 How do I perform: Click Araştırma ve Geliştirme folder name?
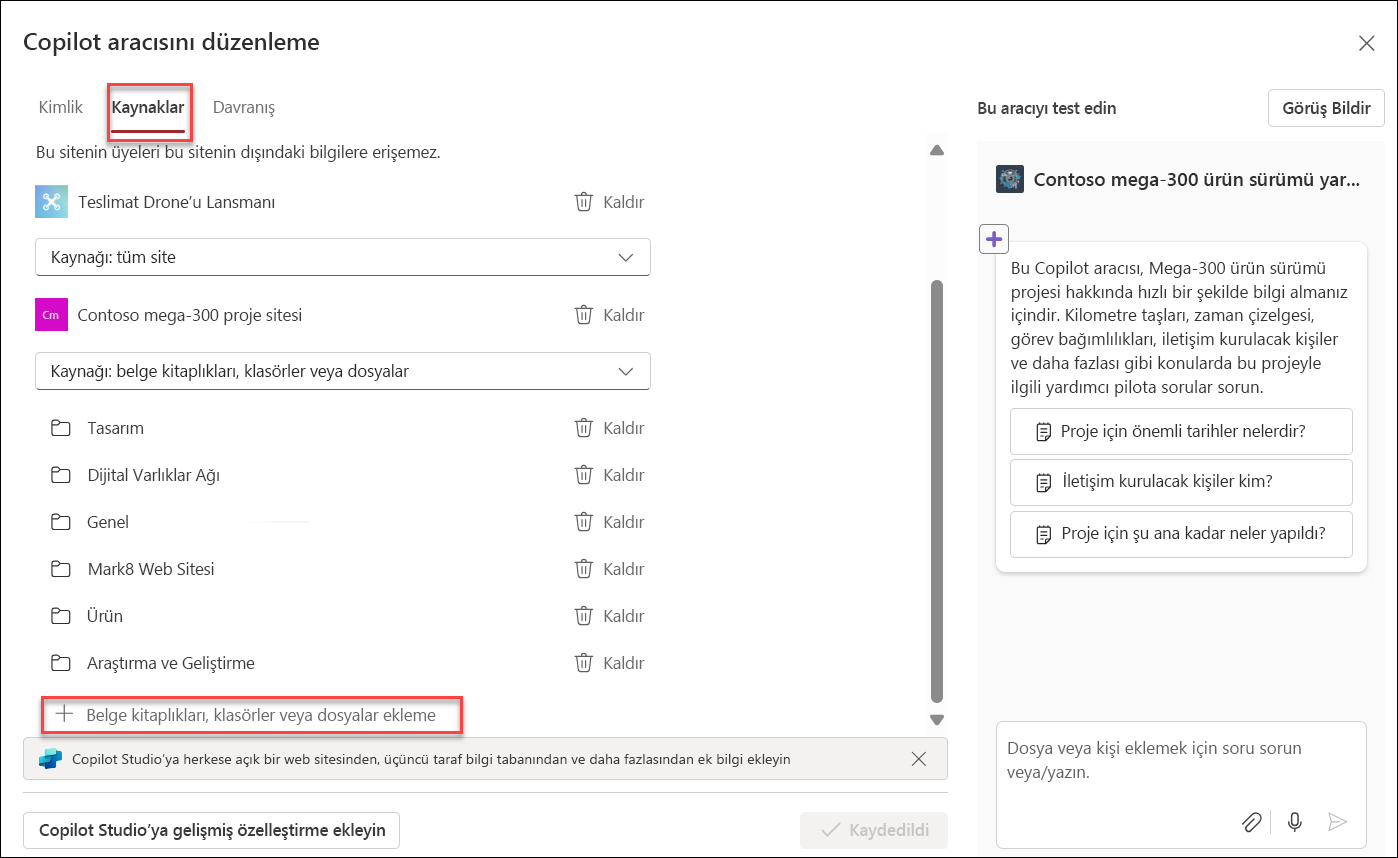pyautogui.click(x=171, y=663)
